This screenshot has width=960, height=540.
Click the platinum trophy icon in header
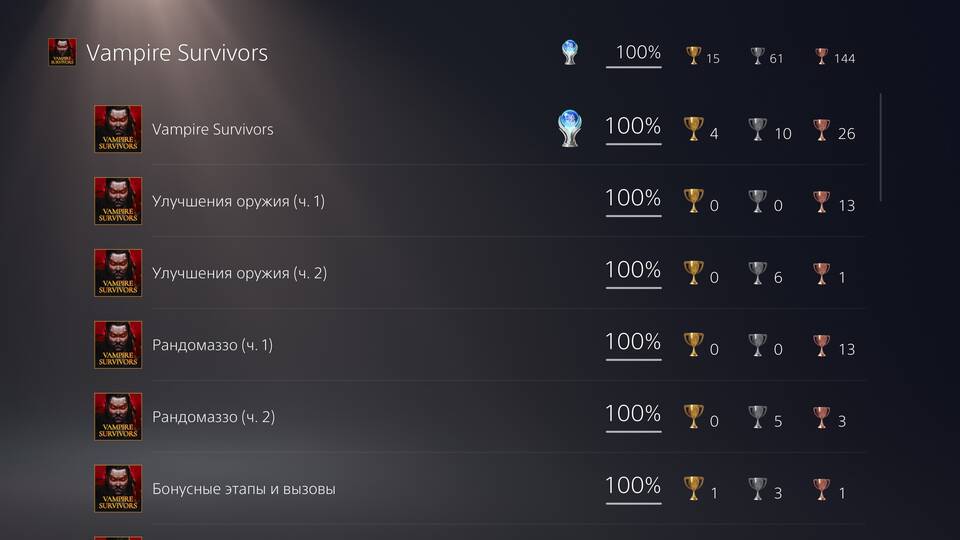tap(569, 52)
